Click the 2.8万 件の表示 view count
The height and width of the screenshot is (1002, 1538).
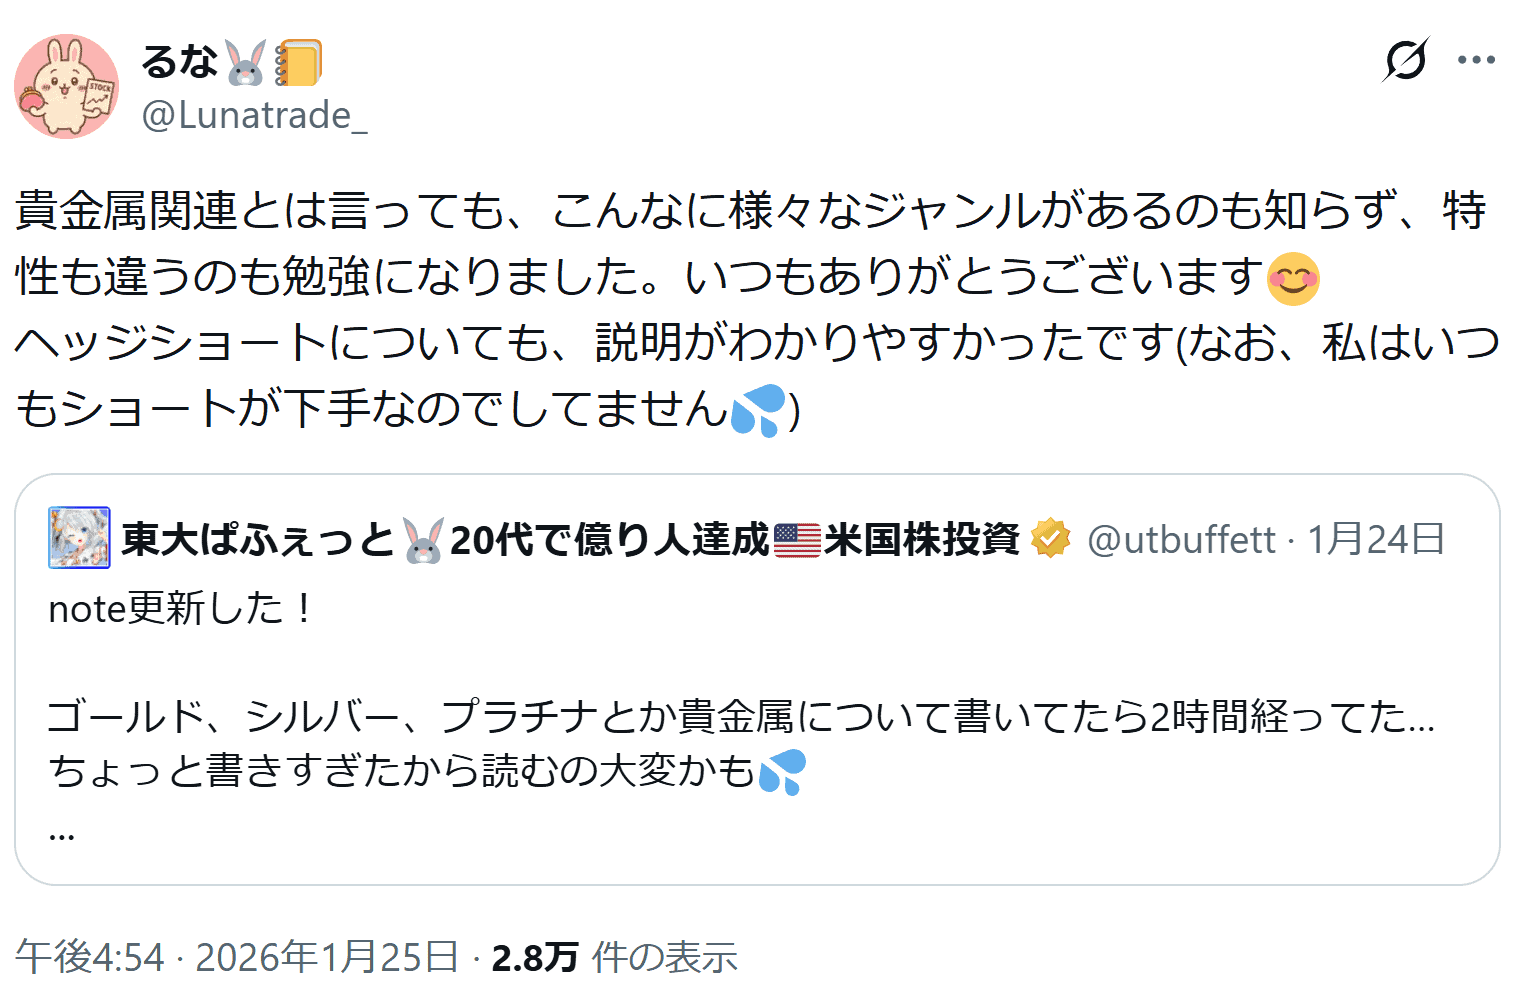614,958
